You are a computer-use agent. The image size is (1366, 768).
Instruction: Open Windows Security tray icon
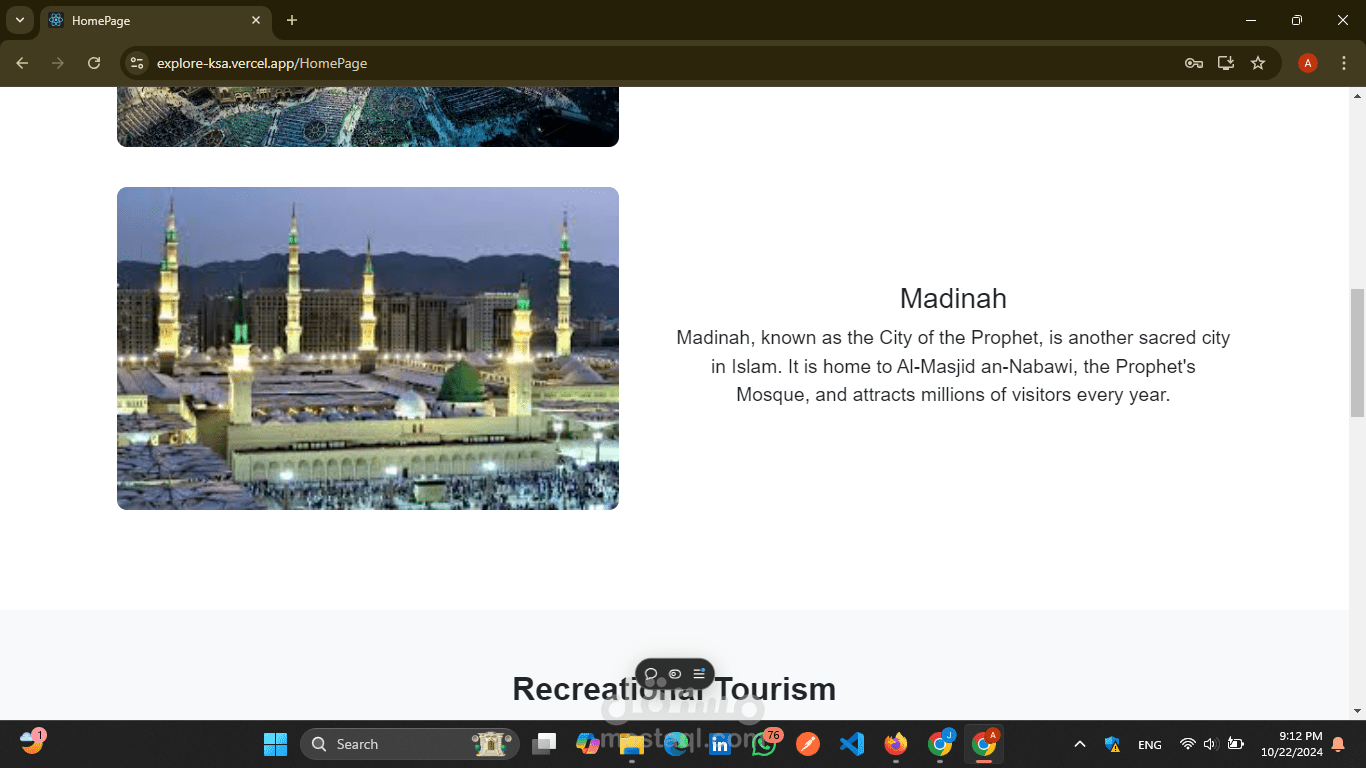1112,744
